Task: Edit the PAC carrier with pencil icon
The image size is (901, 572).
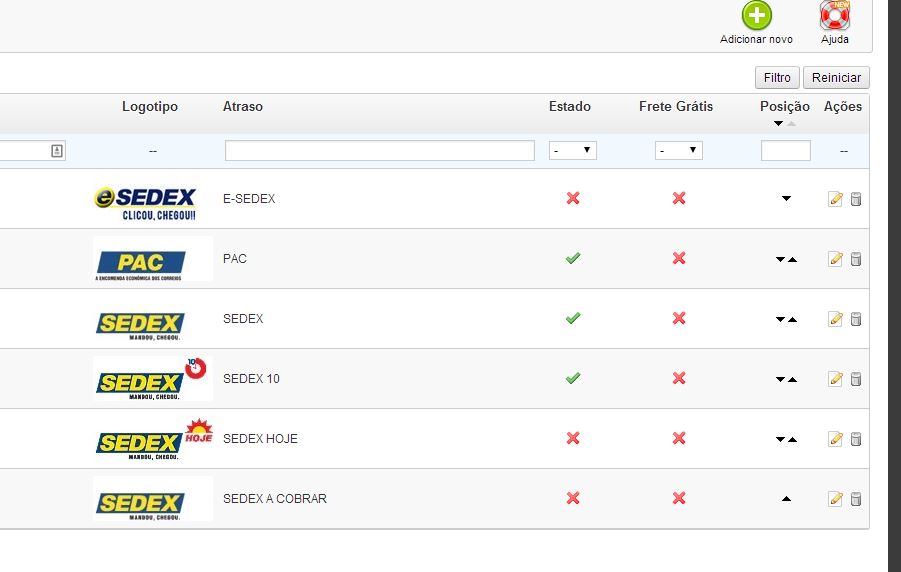Action: click(835, 259)
